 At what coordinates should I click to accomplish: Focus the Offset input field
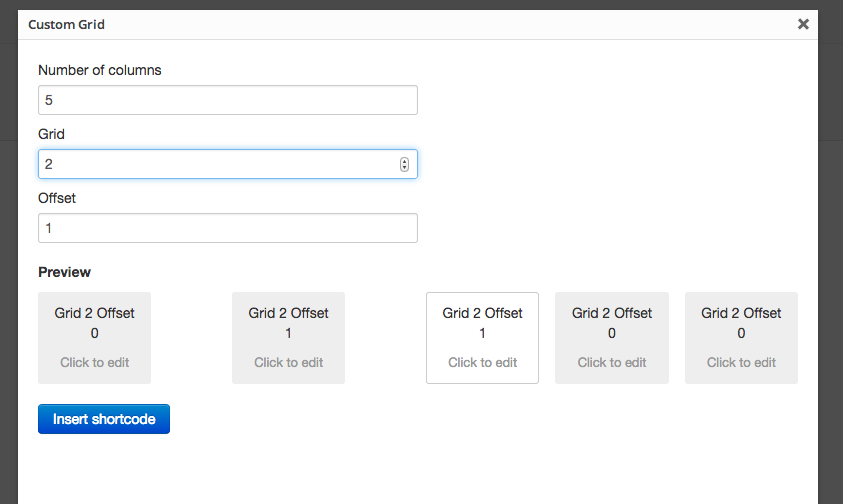click(x=228, y=228)
